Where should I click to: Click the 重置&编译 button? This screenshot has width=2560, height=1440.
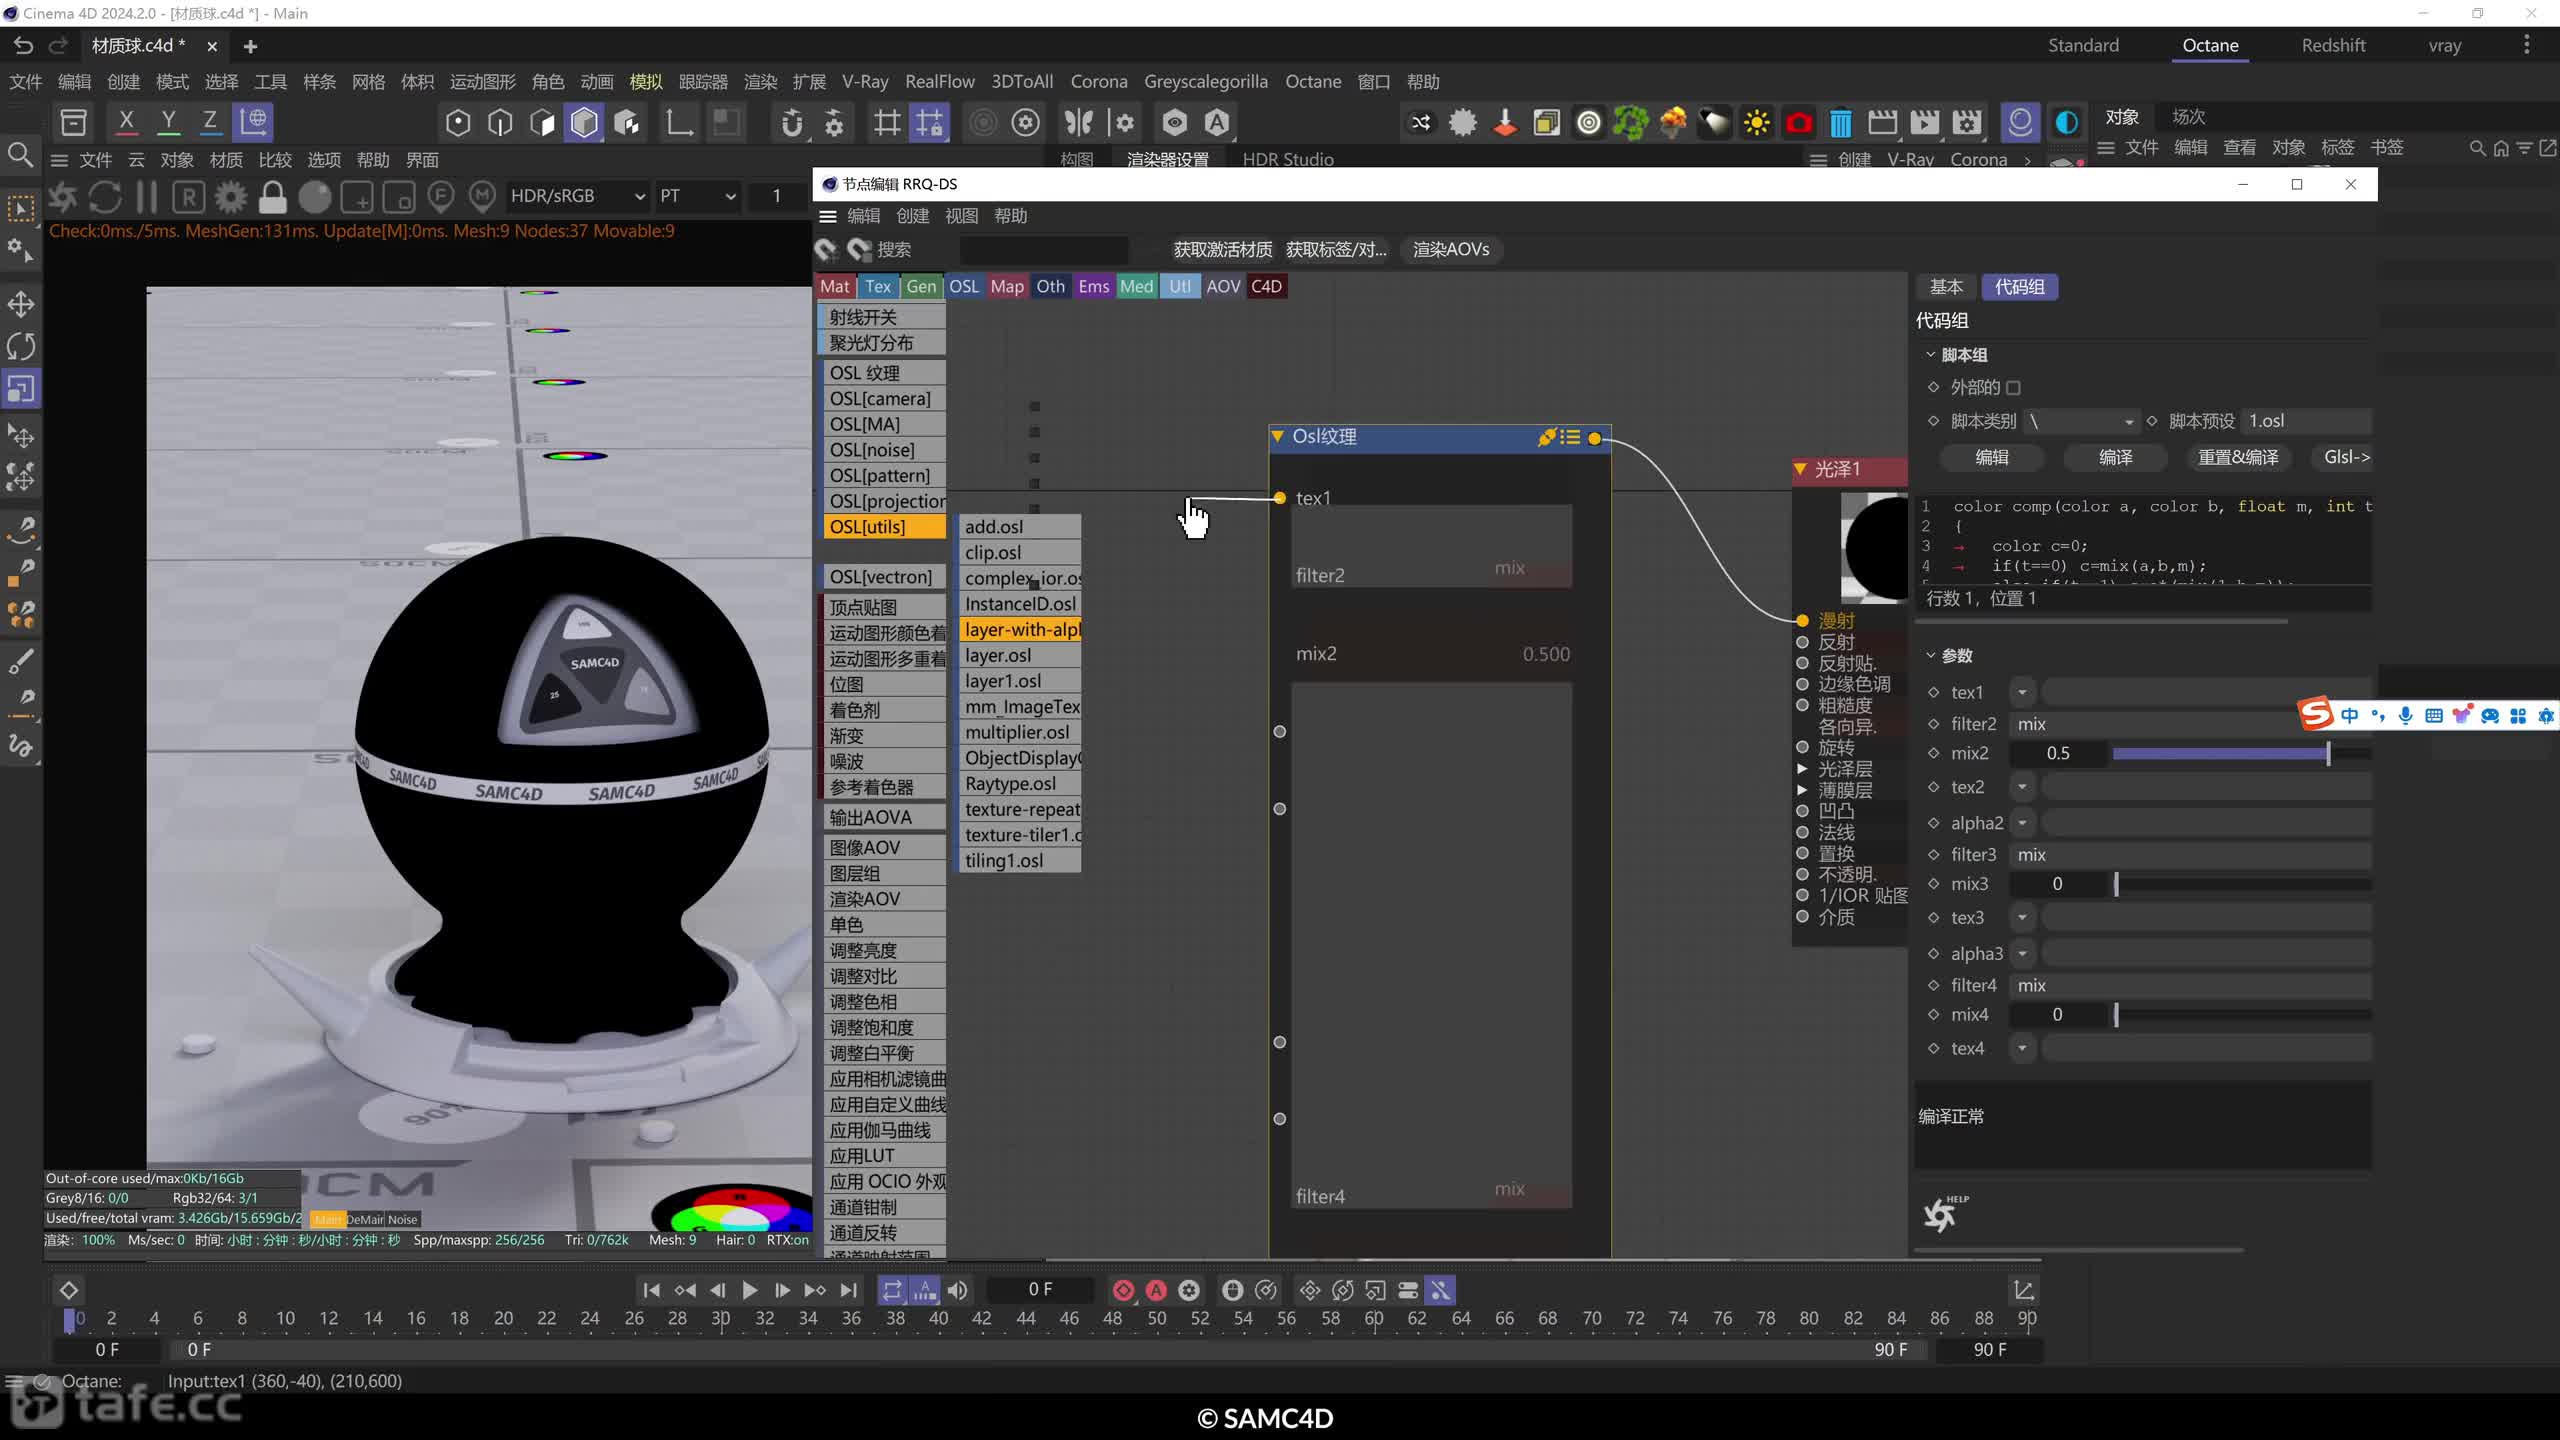pyautogui.click(x=2238, y=458)
